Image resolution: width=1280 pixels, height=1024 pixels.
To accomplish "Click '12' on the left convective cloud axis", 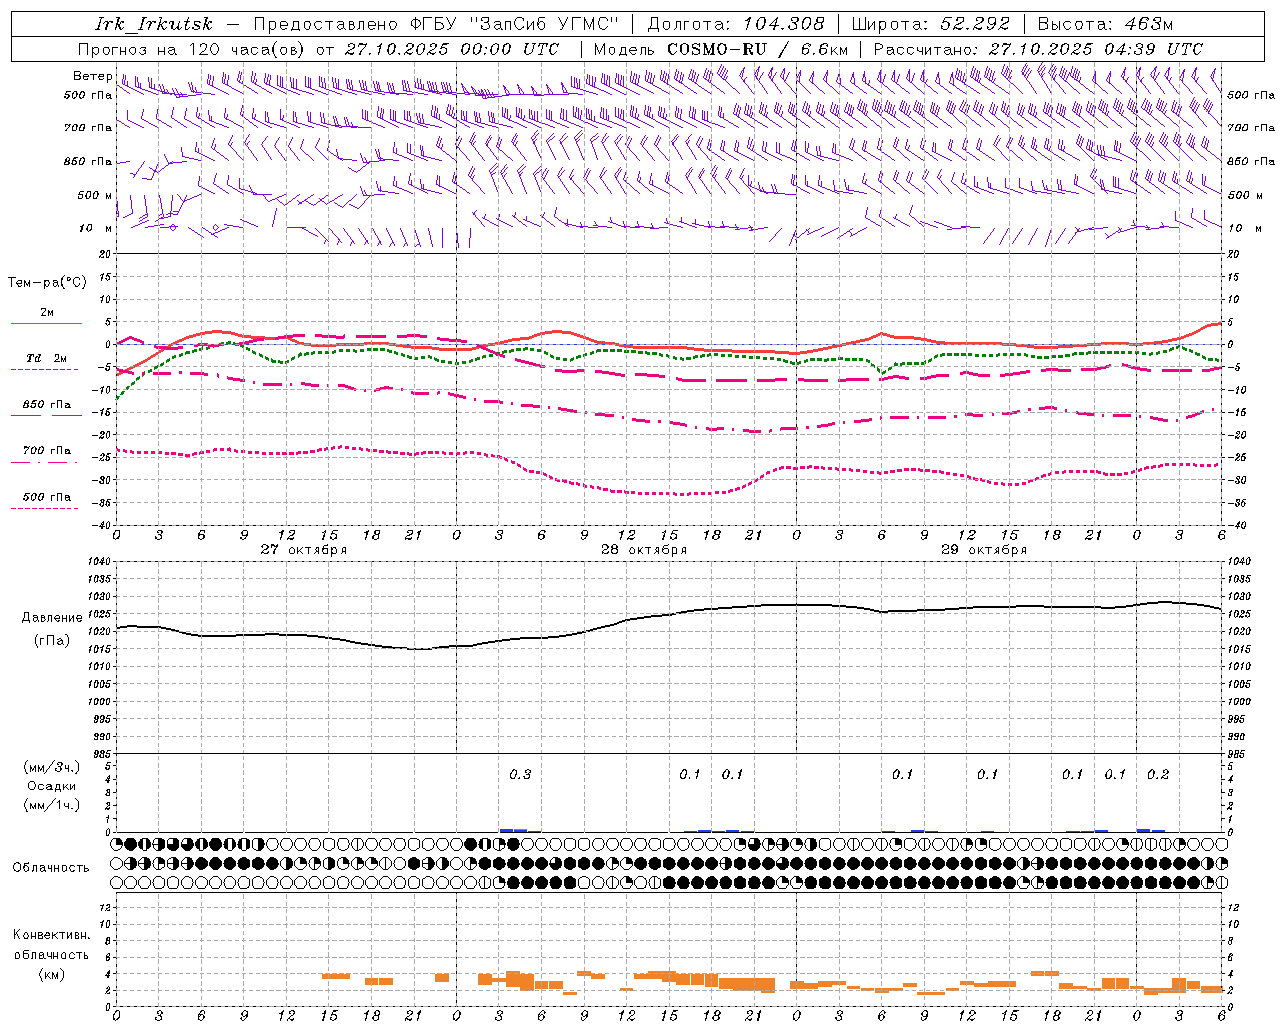I will (x=104, y=907).
